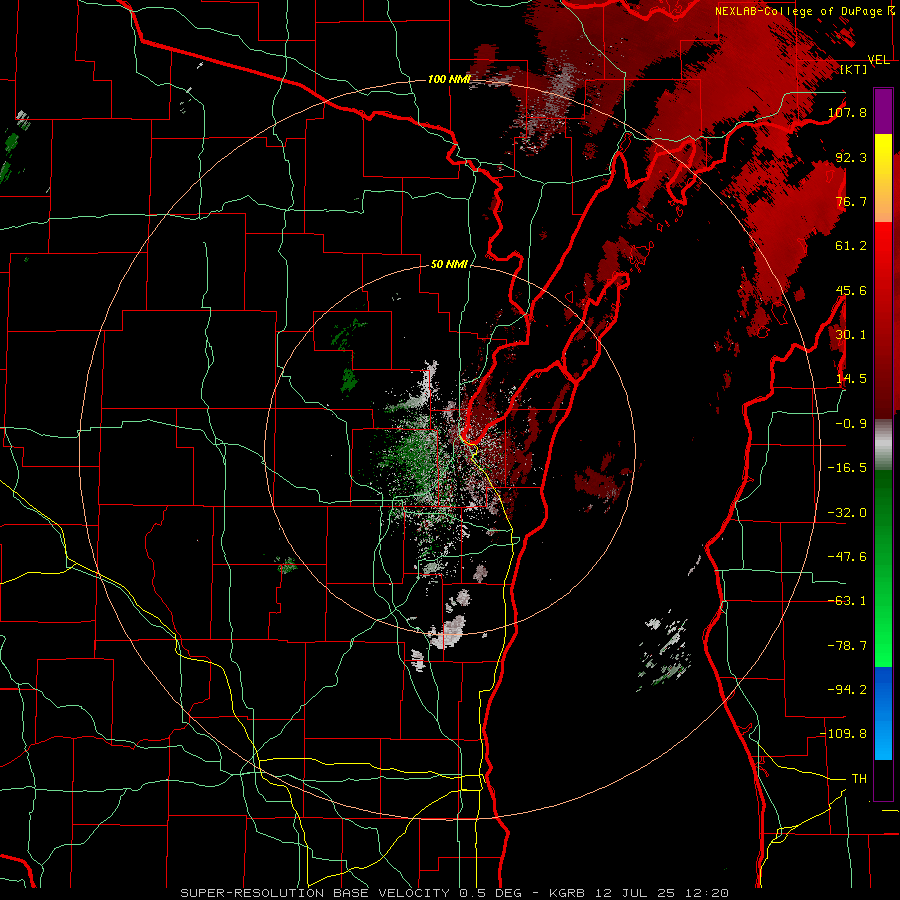This screenshot has width=900, height=900.
Task: Click the -47.6 velocity scale value
Action: [847, 557]
